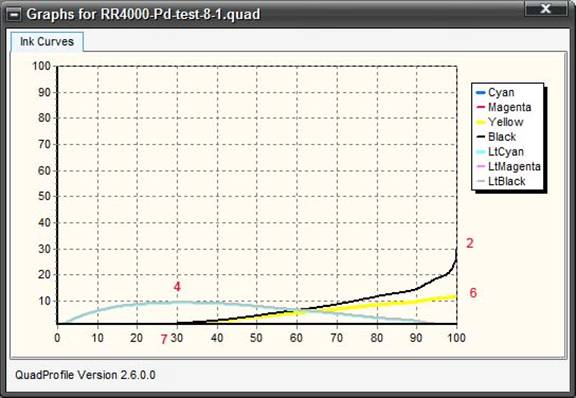Click the Cyan legend color swatch
The height and width of the screenshot is (398, 576).
click(480, 92)
